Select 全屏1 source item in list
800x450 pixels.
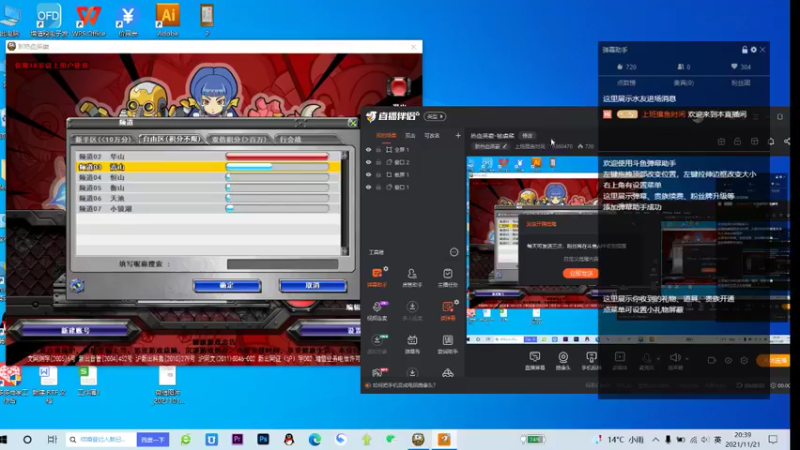398,150
